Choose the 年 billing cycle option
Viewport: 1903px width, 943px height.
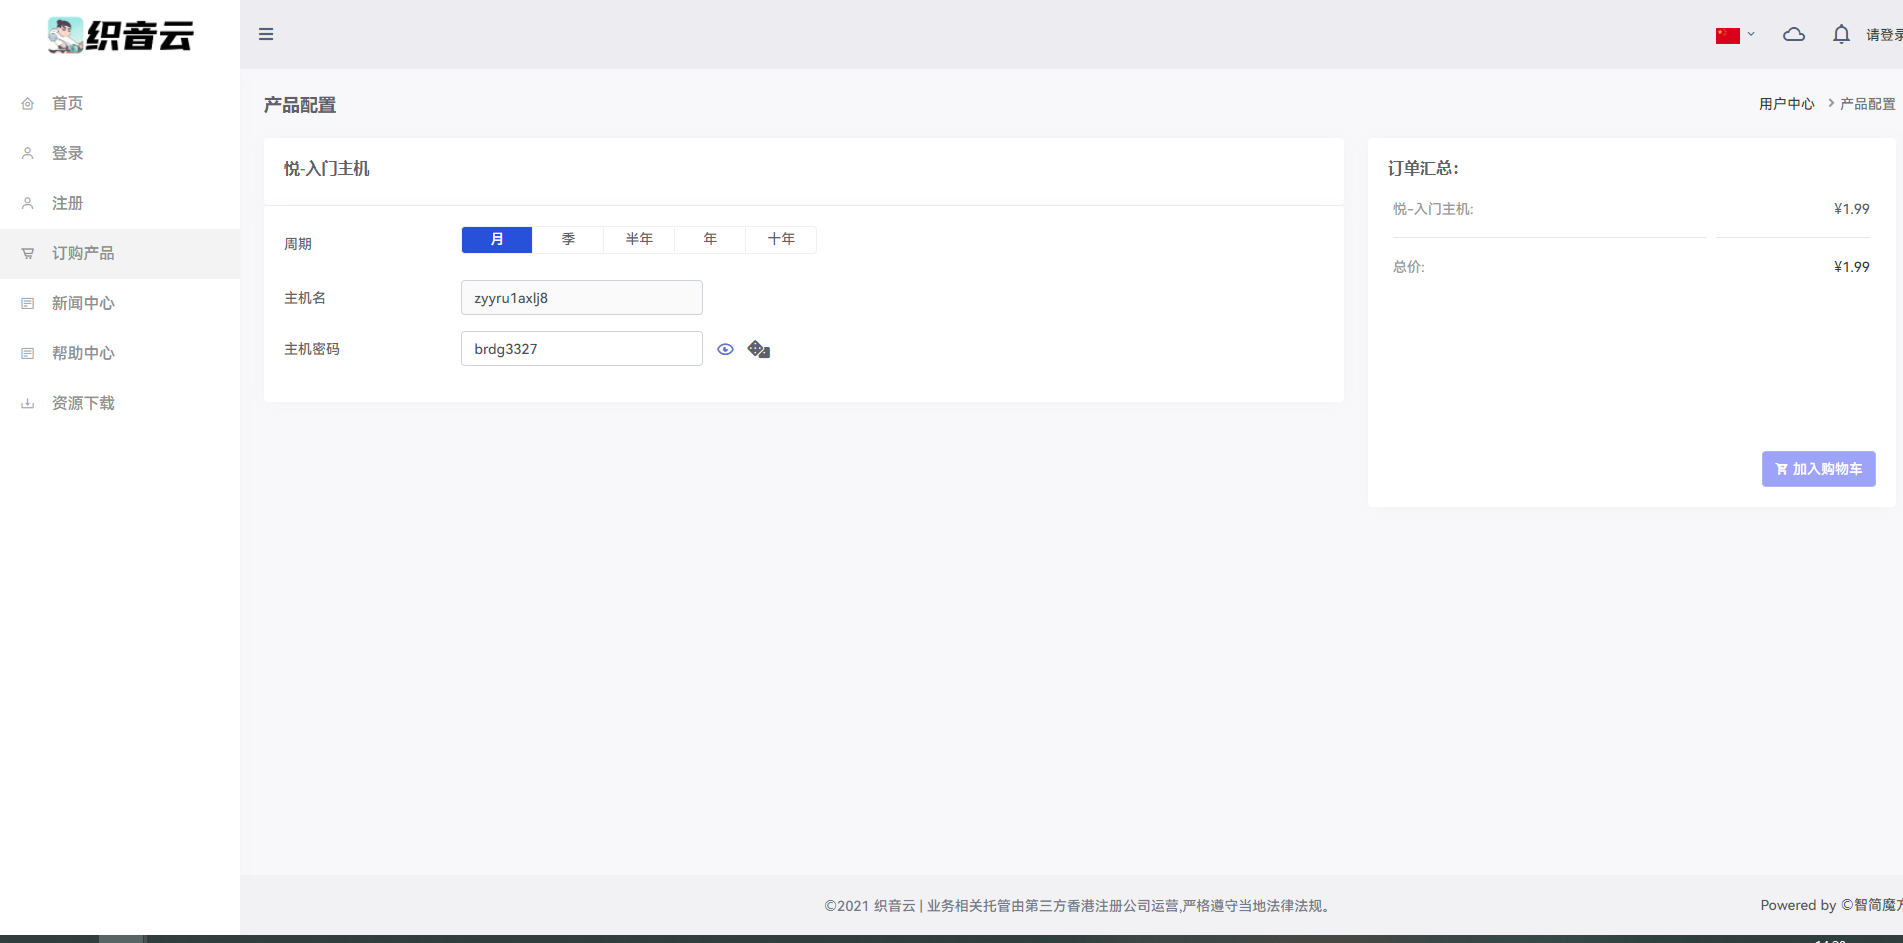coord(710,240)
